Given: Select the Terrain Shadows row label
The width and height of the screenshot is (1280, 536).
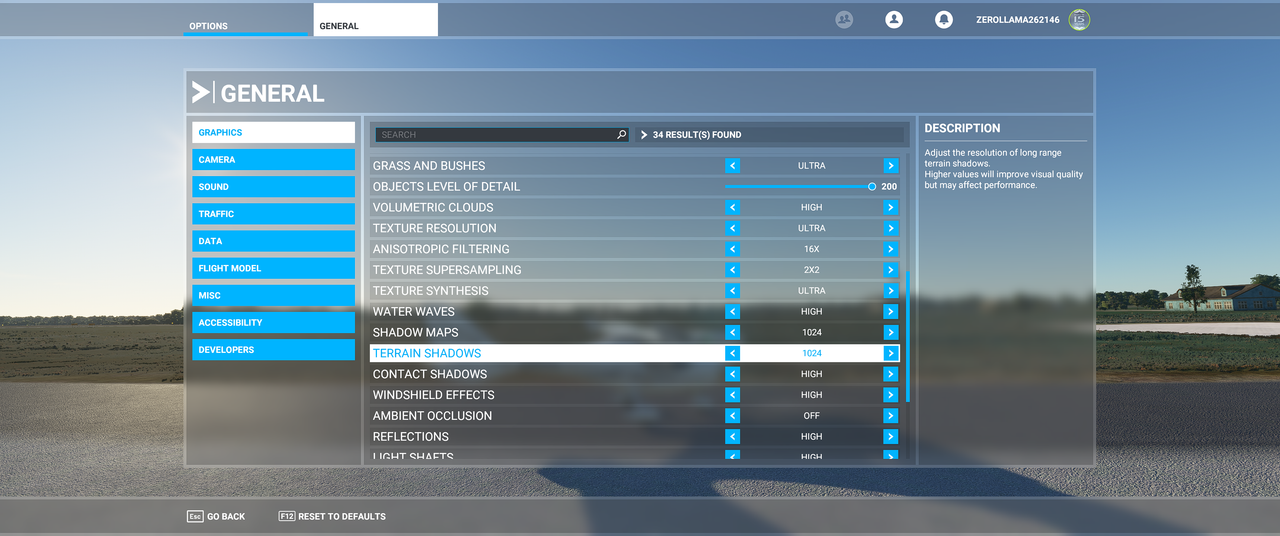Looking at the screenshot, I should point(427,353).
